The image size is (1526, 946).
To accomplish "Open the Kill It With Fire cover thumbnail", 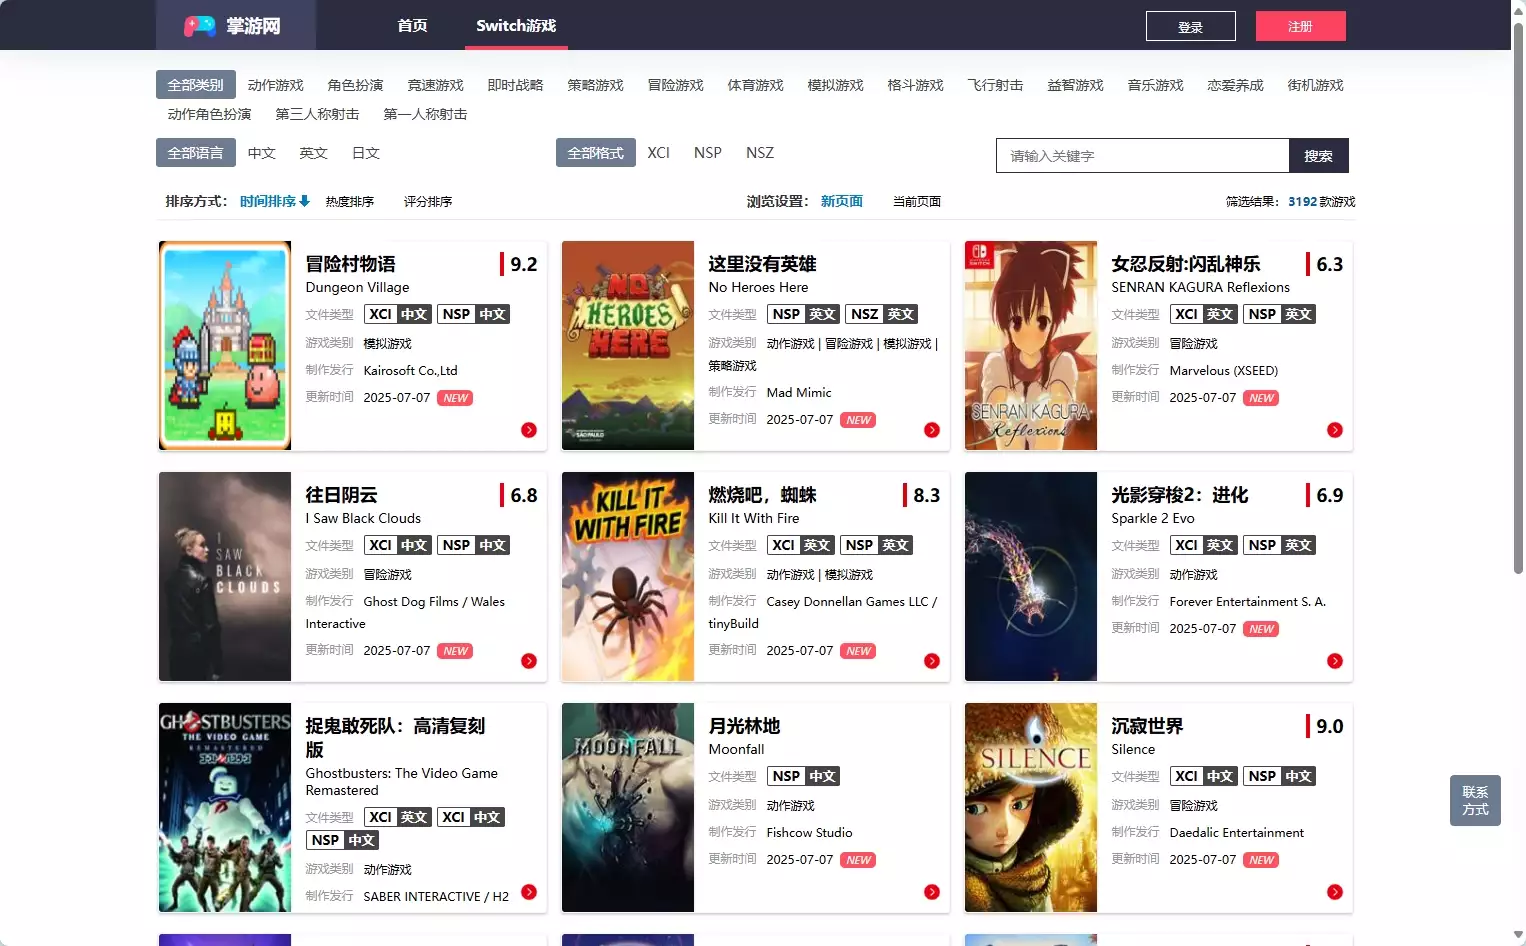I will (628, 576).
